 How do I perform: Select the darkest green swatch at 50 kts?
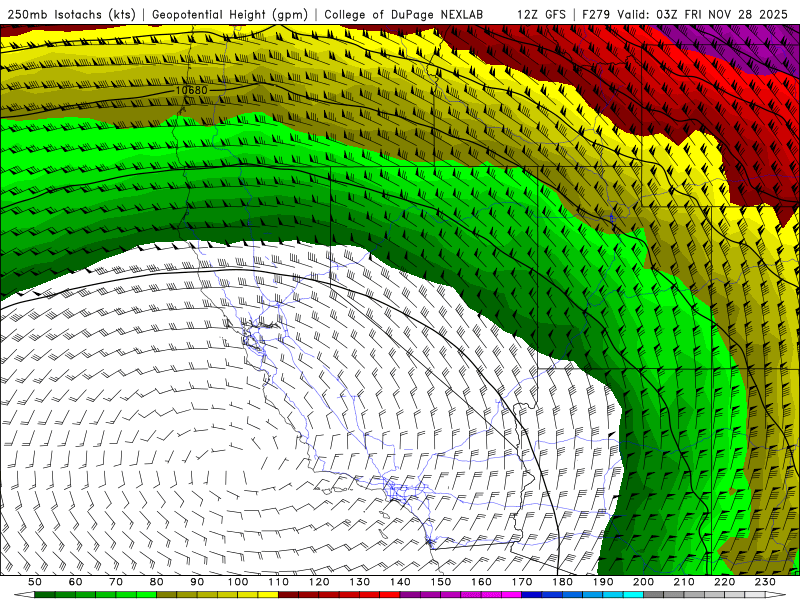[44, 595]
